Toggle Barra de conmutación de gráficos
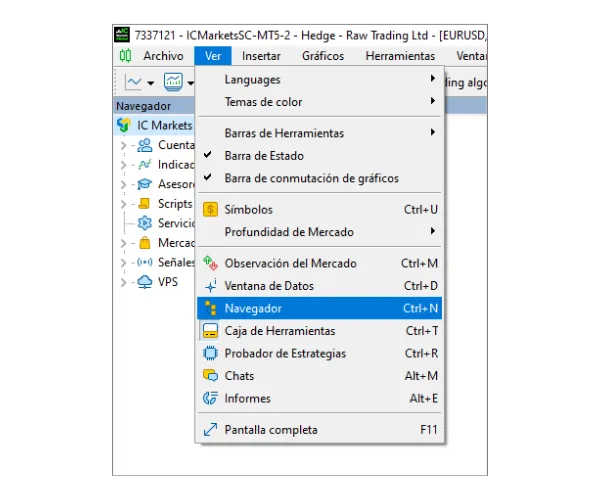This screenshot has width=600, height=500. click(207, 177)
